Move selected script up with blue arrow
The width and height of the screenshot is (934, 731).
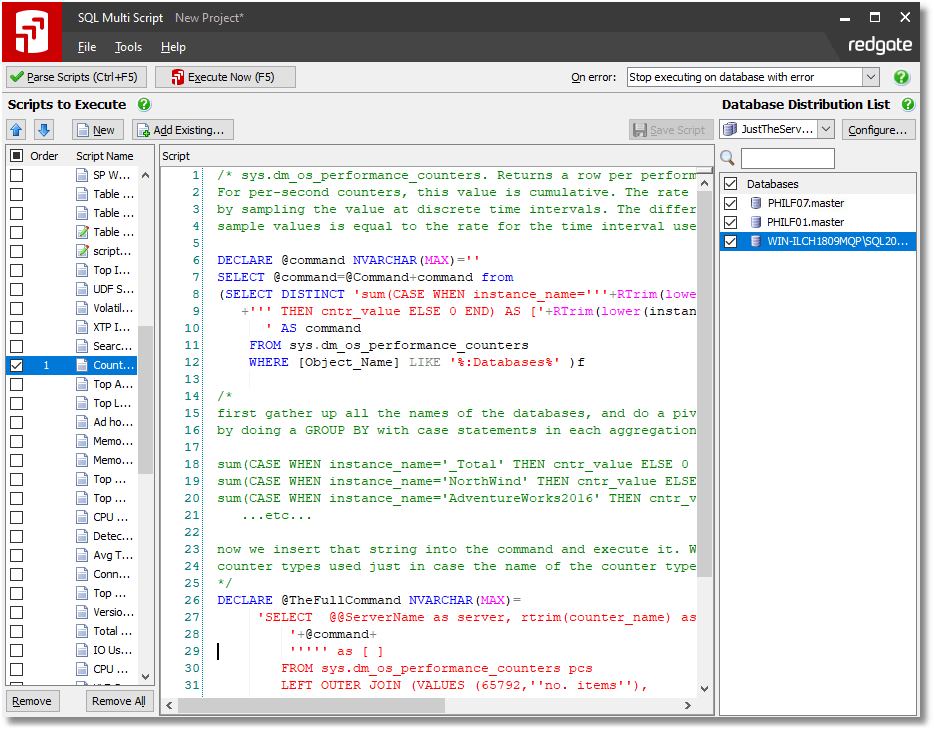click(x=16, y=129)
